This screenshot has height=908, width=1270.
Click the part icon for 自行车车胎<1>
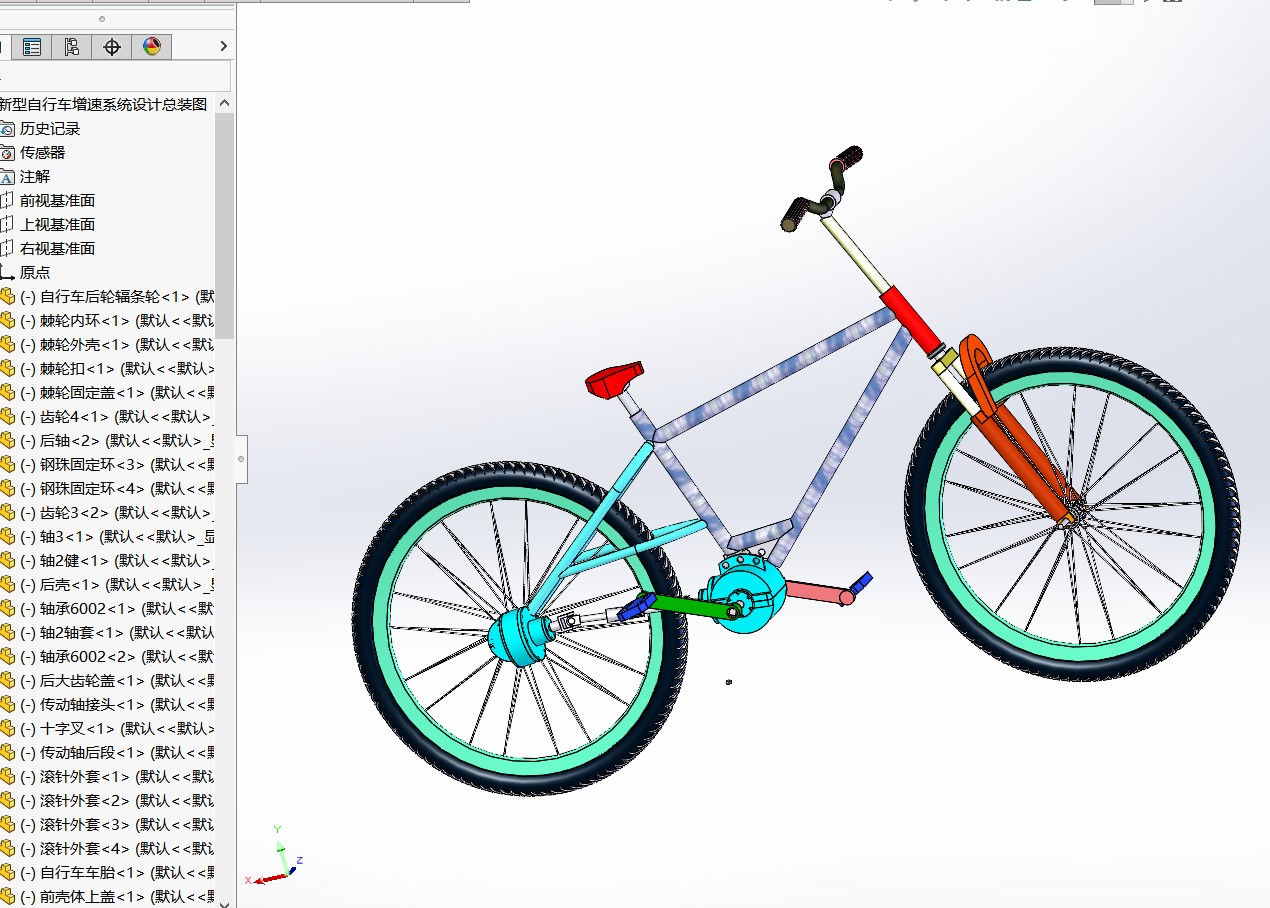[x=7, y=873]
